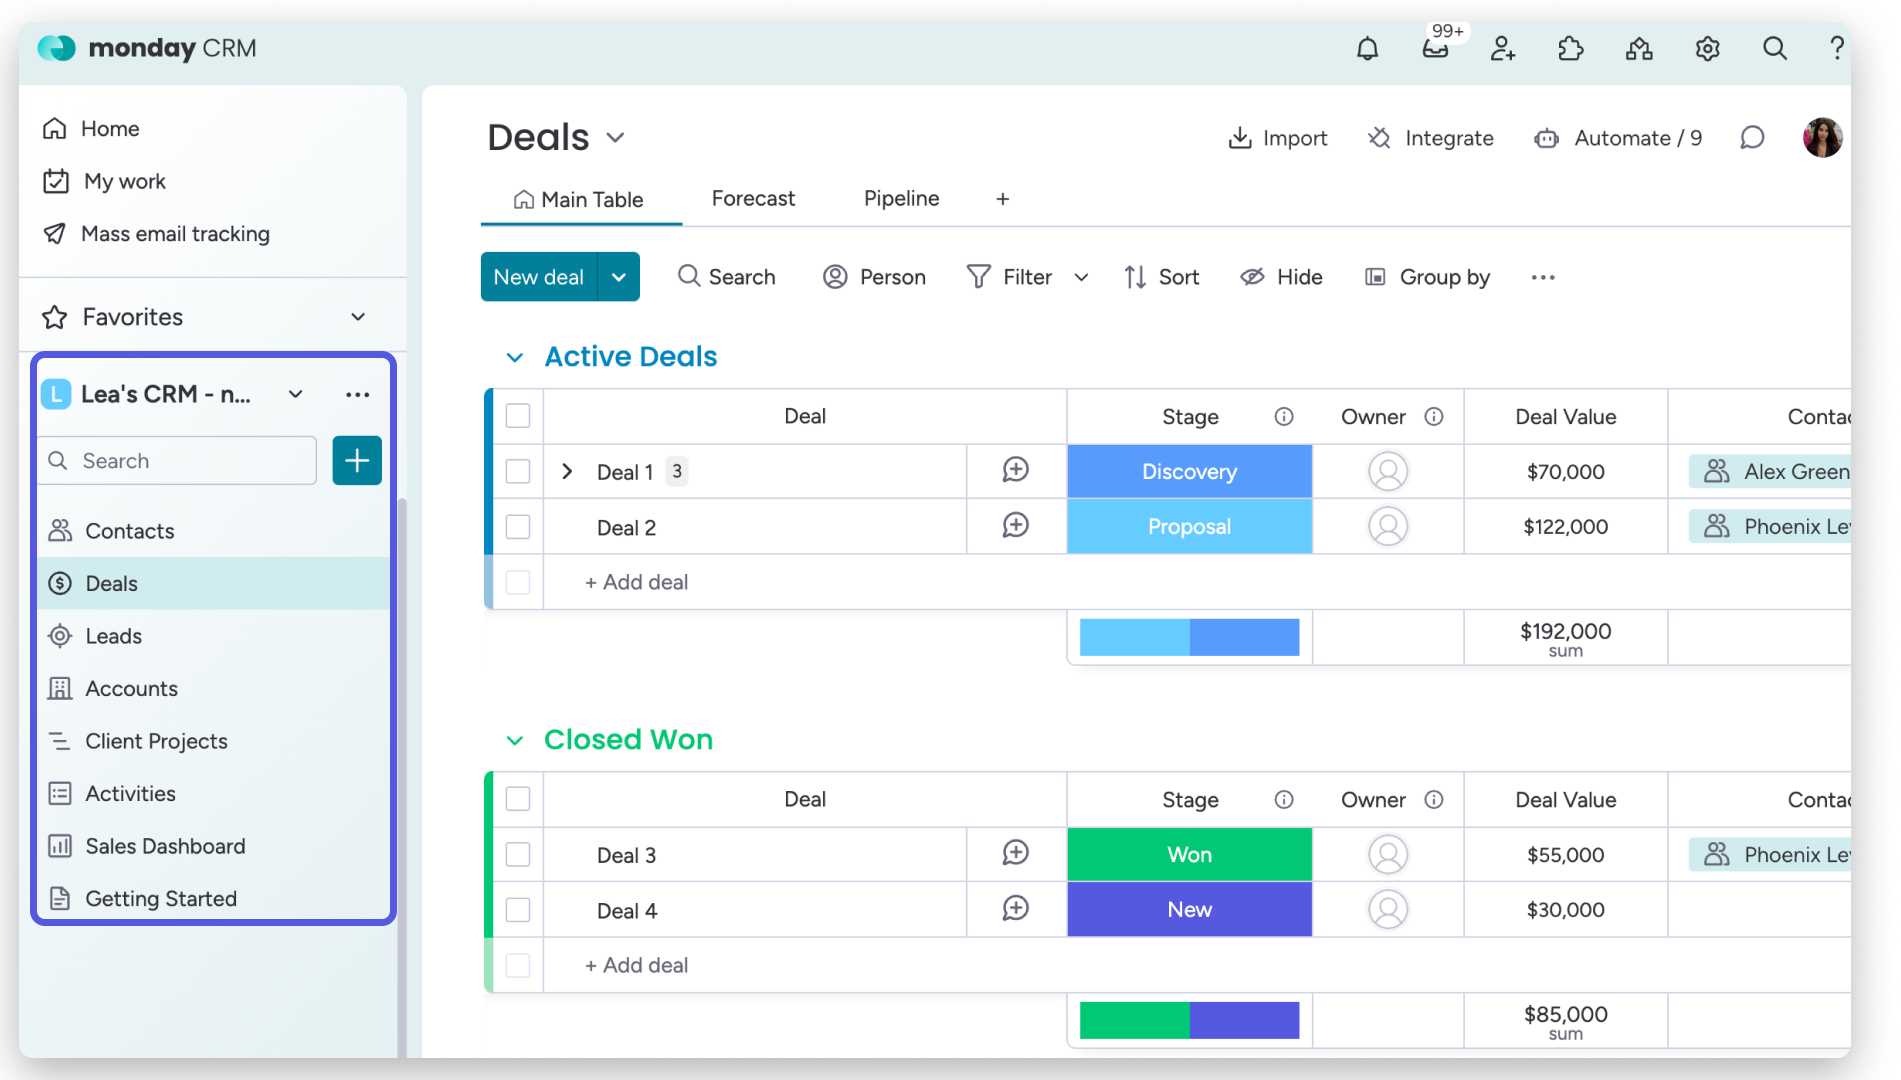Click the New deal button
Viewport: 1901px width, 1080px height.
[538, 277]
